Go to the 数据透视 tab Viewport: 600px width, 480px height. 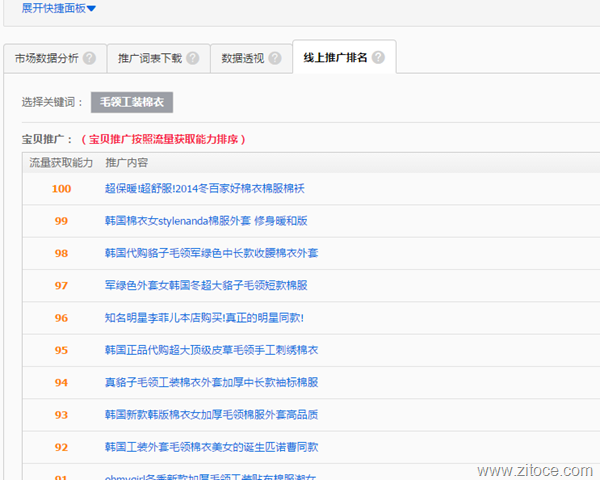[x=242, y=58]
